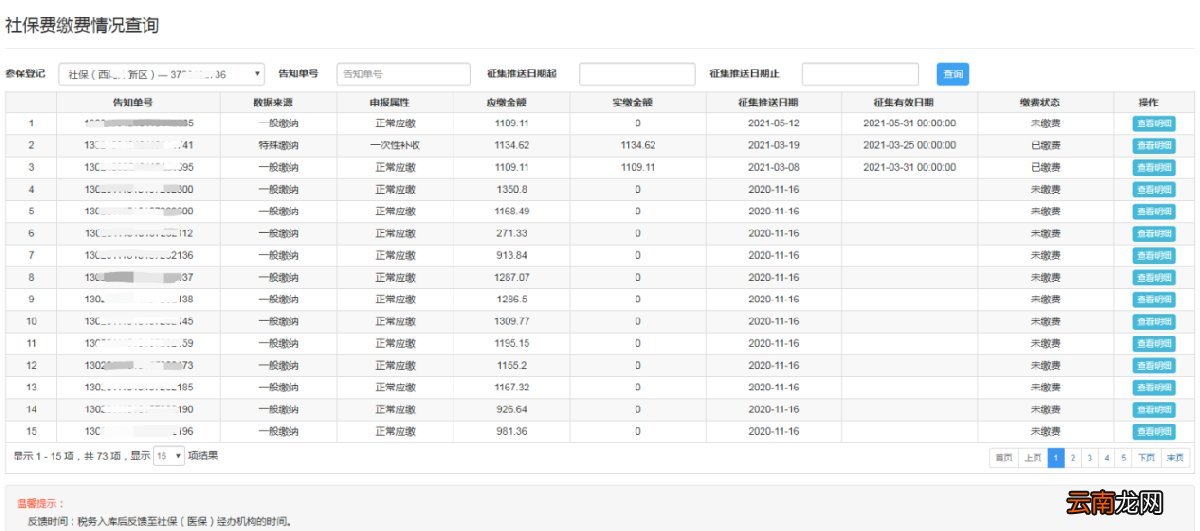Image resolution: width=1200 pixels, height=531 pixels.
Task: Click 查看明细 in row 1
Action: 1154,124
